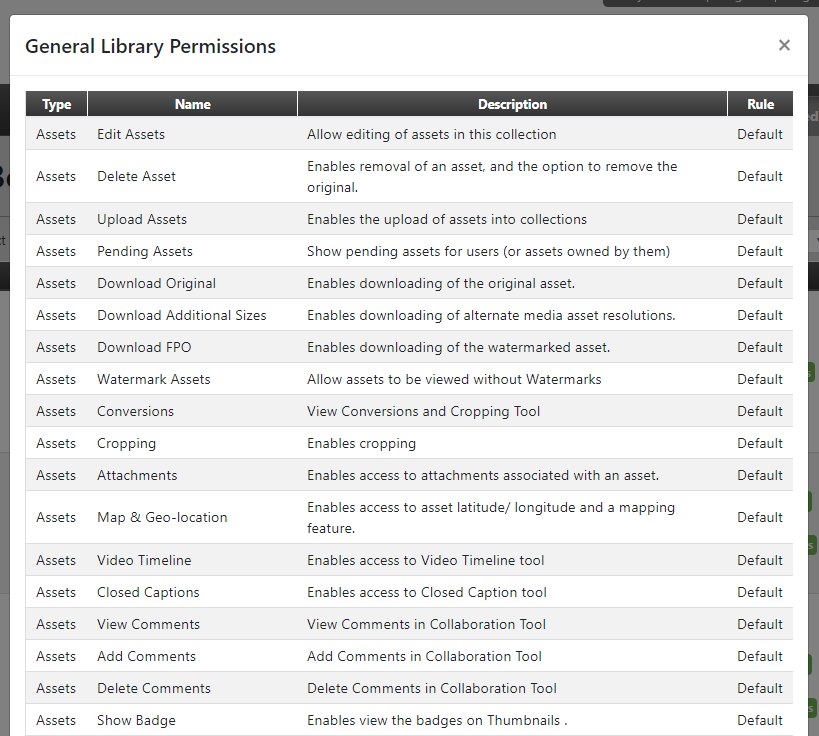Click the Conversions permission description

(x=424, y=412)
